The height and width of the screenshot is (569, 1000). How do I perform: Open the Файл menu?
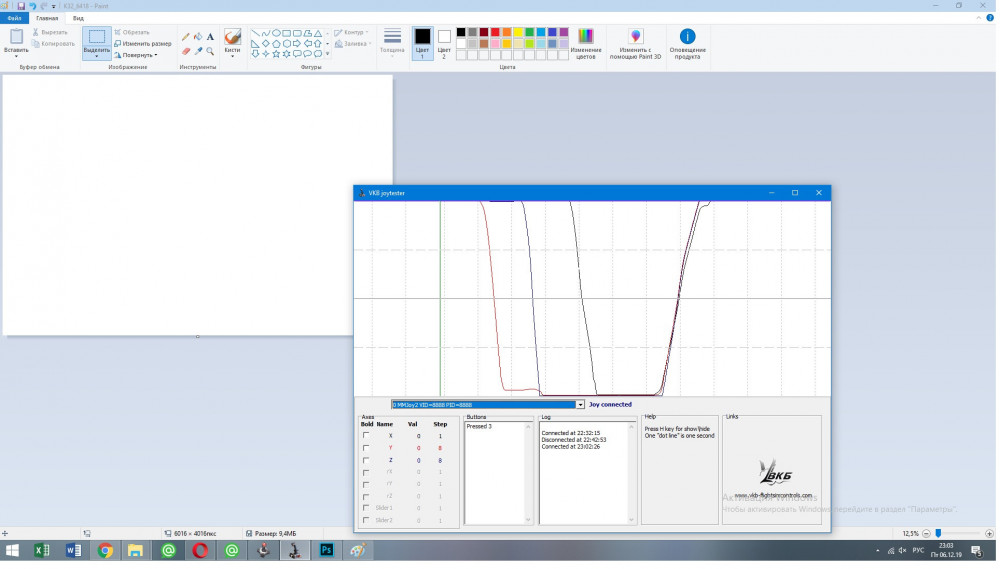click(15, 18)
